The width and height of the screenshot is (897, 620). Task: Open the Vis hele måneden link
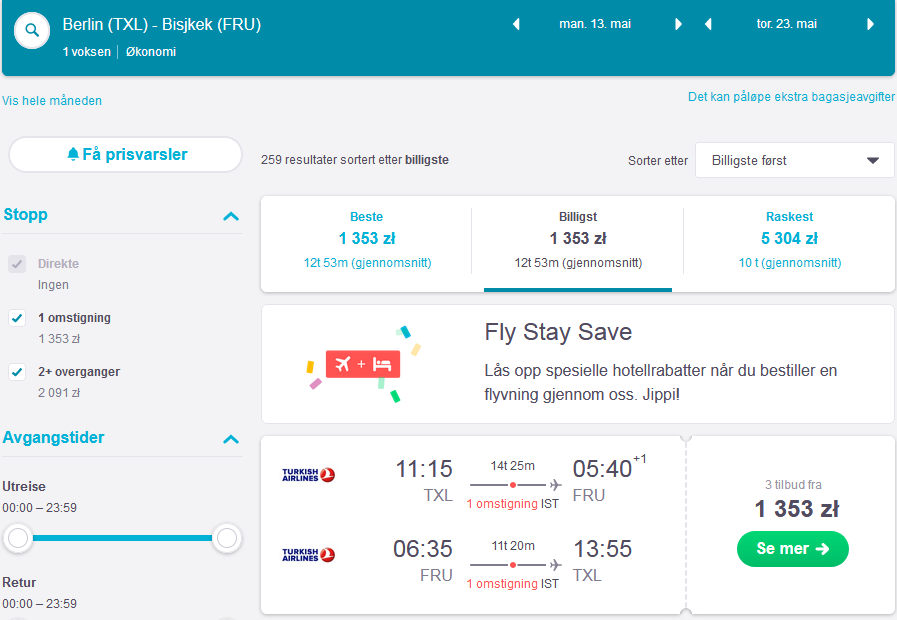[x=52, y=101]
